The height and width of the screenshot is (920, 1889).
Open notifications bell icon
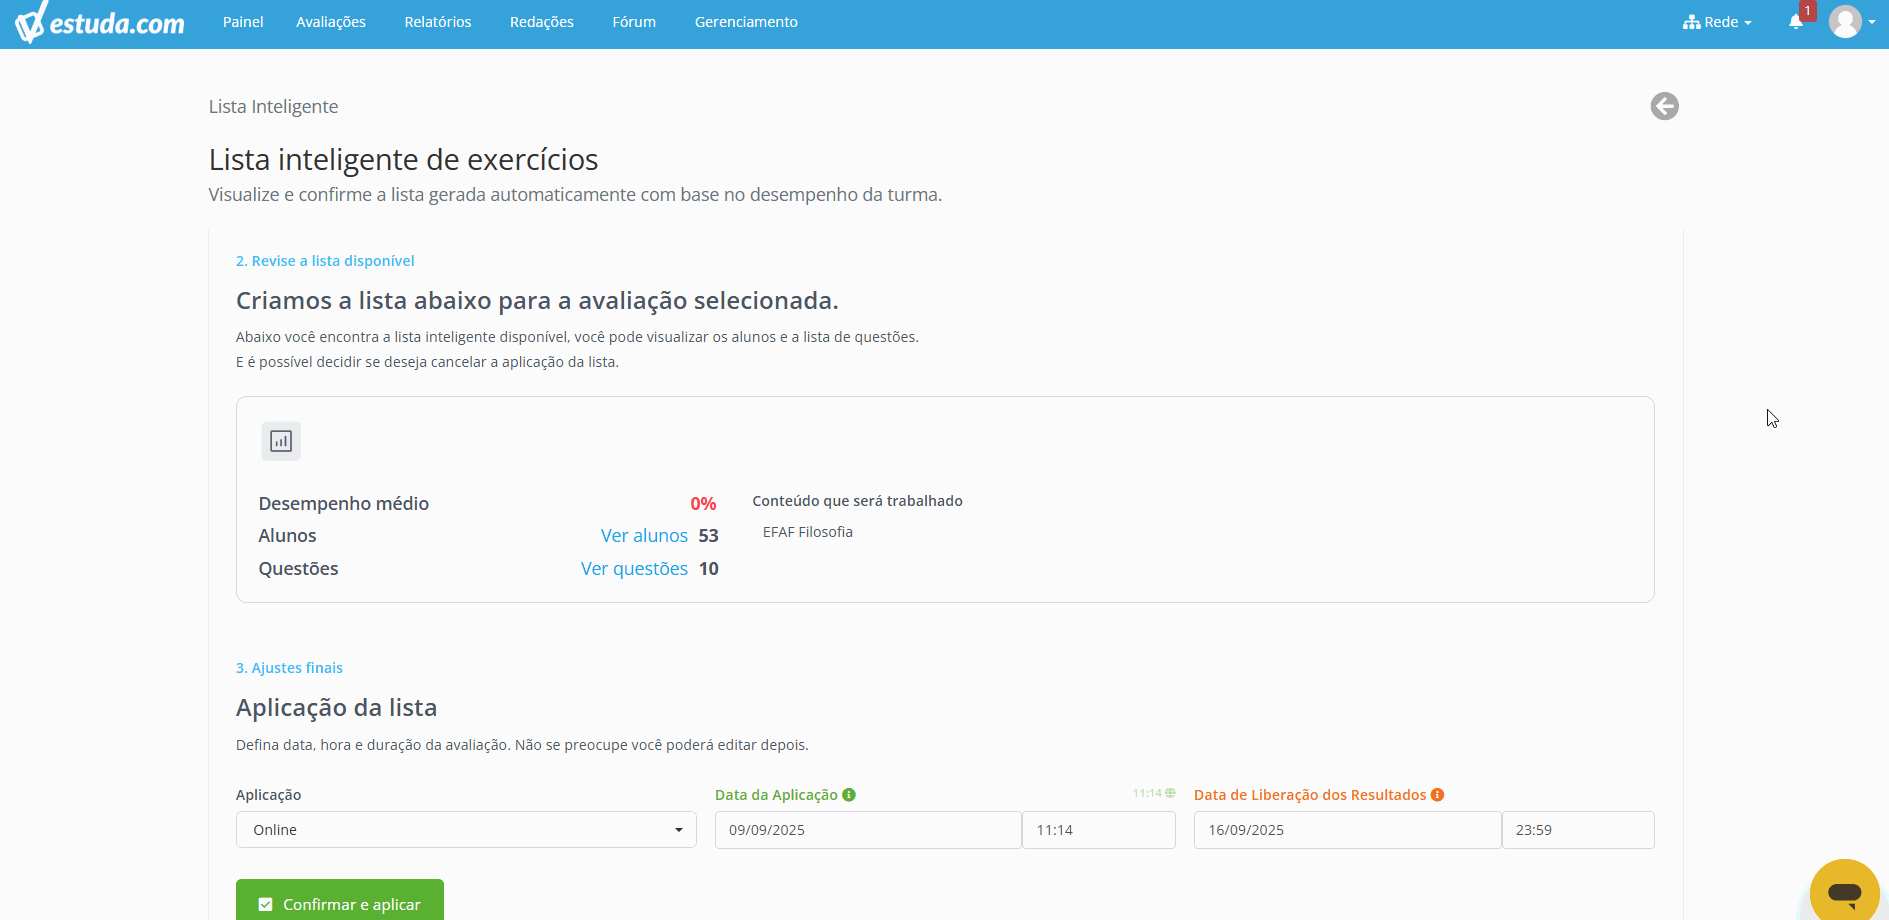click(x=1796, y=22)
